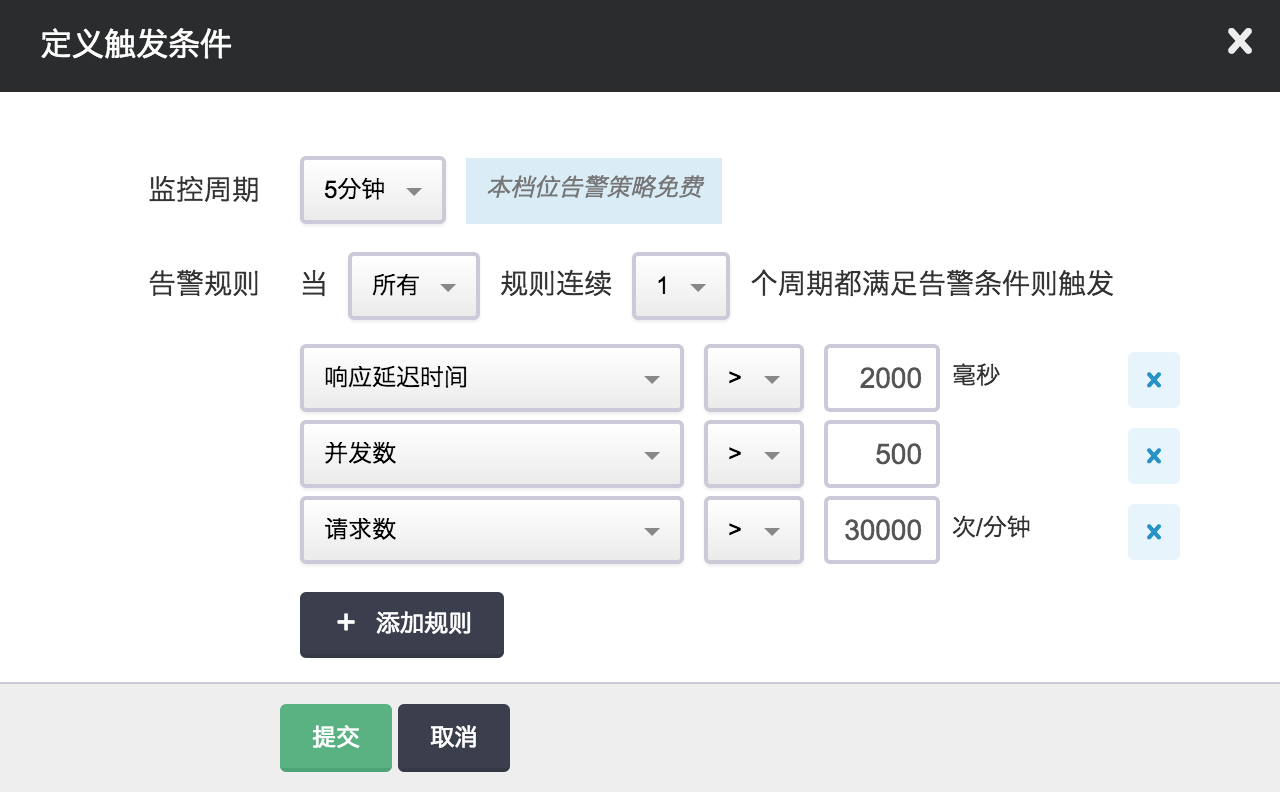Close the 定义触发条件 dialog
This screenshot has width=1280, height=792.
[1239, 42]
